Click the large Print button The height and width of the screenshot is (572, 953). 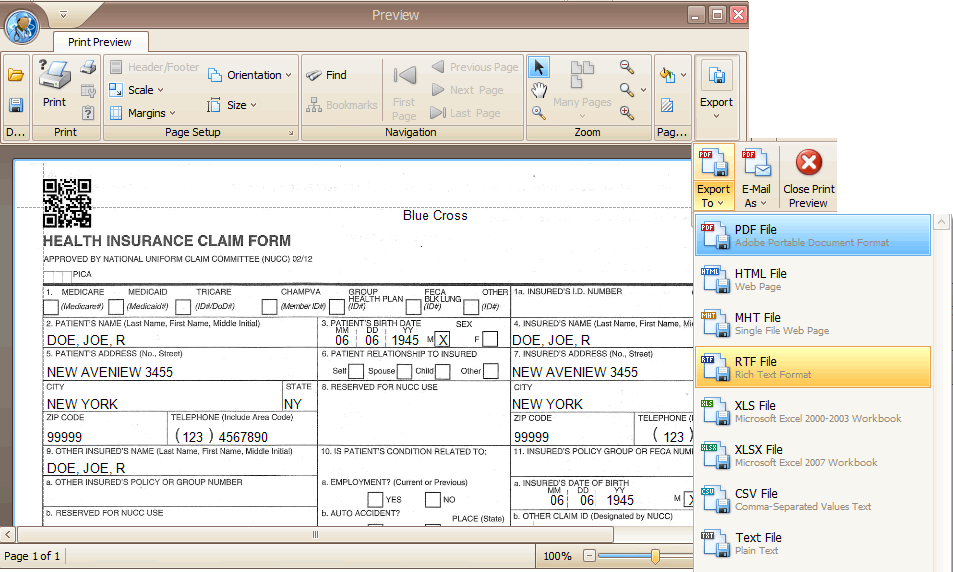coord(55,84)
